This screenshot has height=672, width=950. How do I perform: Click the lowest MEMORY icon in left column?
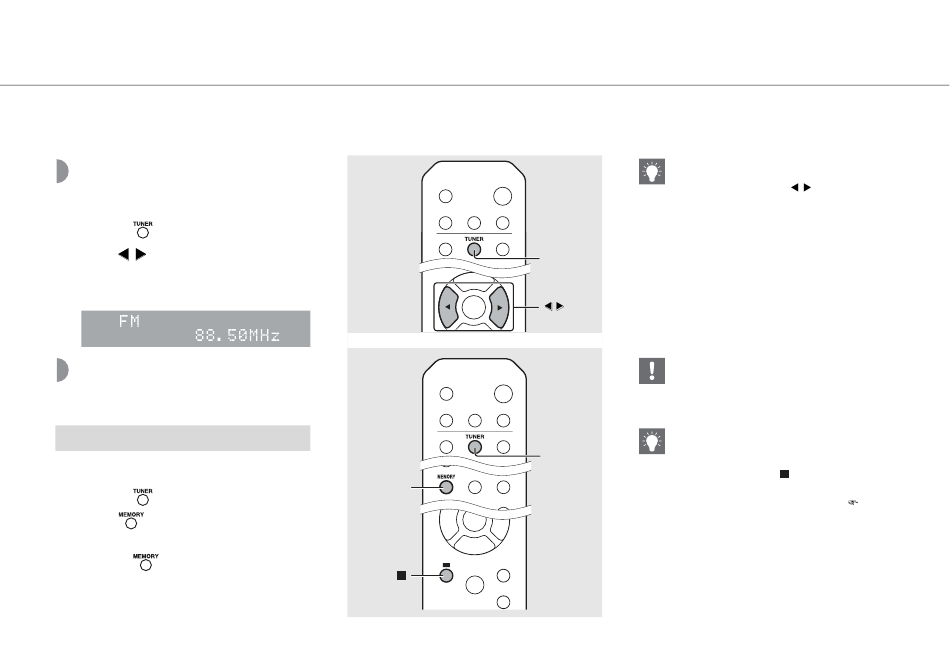145,562
